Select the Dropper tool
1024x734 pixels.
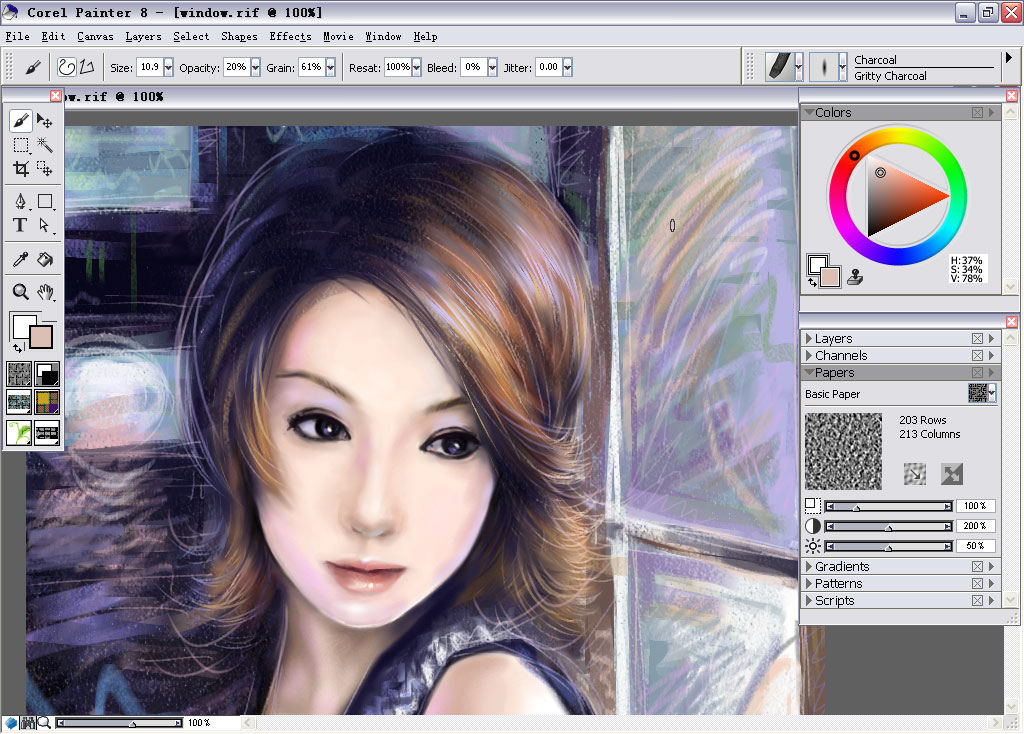pos(20,259)
